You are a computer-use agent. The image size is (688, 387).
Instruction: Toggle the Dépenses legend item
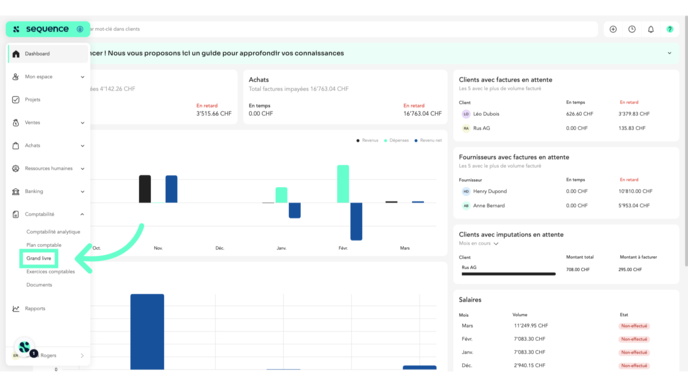tap(396, 140)
